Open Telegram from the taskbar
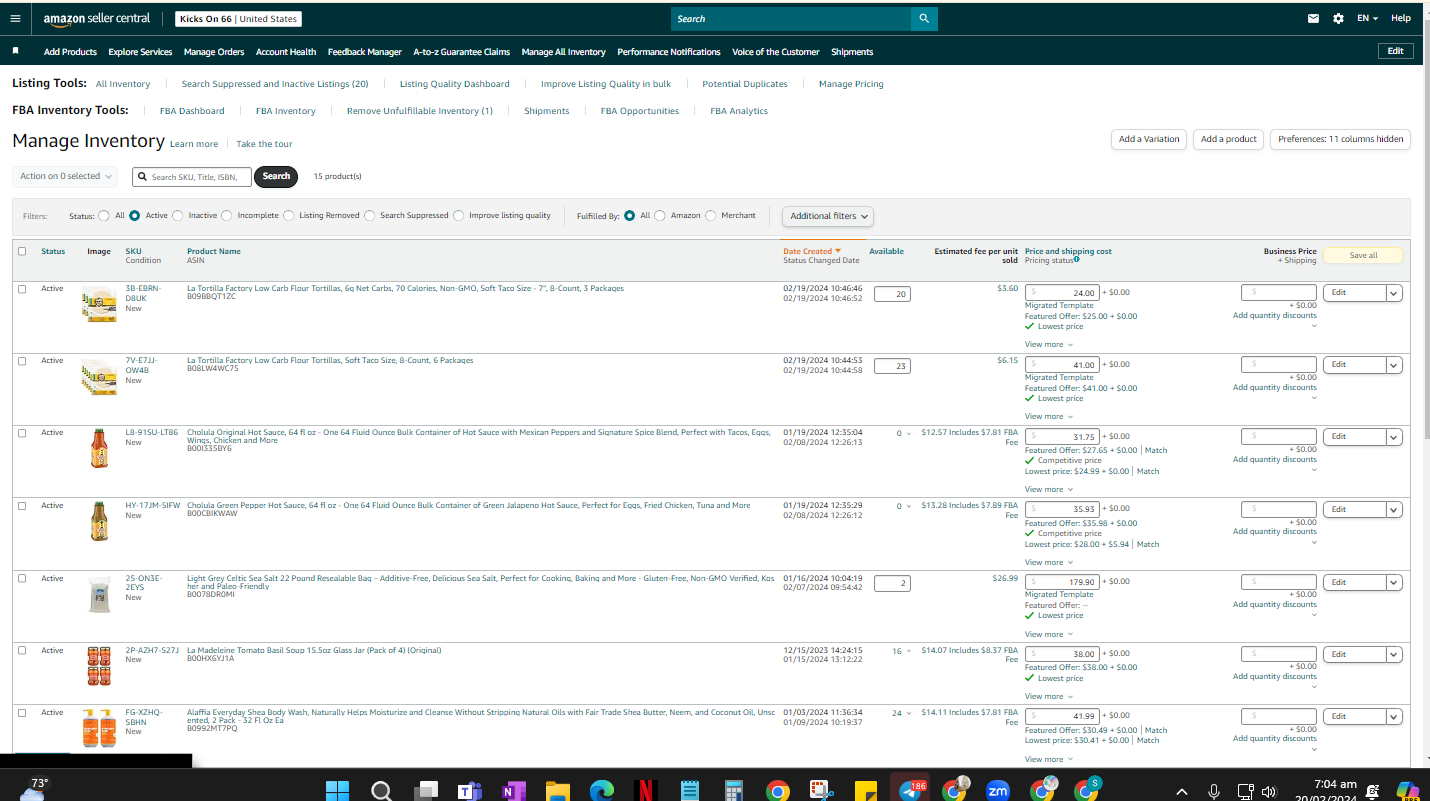The width and height of the screenshot is (1430, 801). [x=911, y=790]
